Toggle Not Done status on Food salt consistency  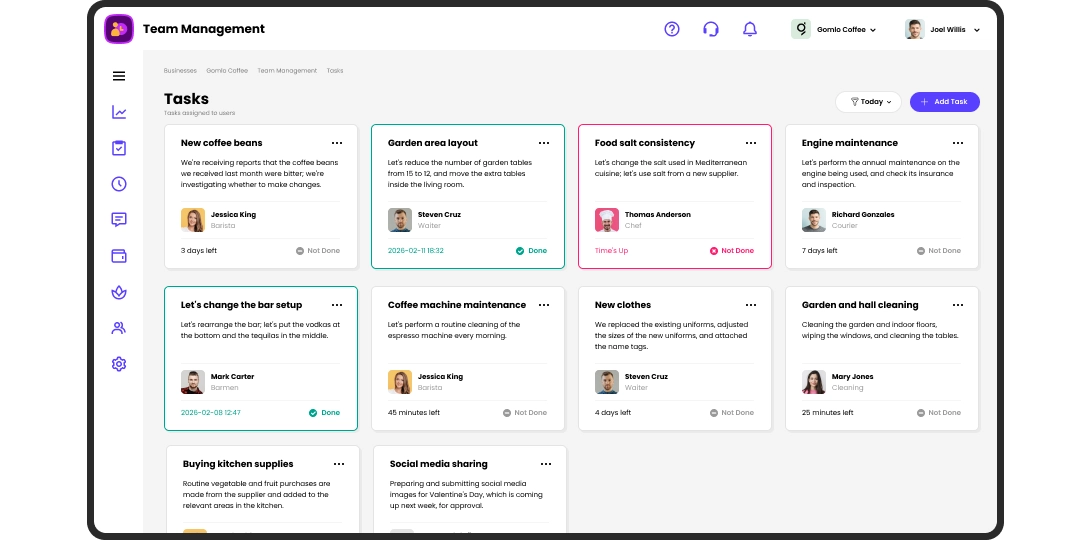[x=731, y=251]
